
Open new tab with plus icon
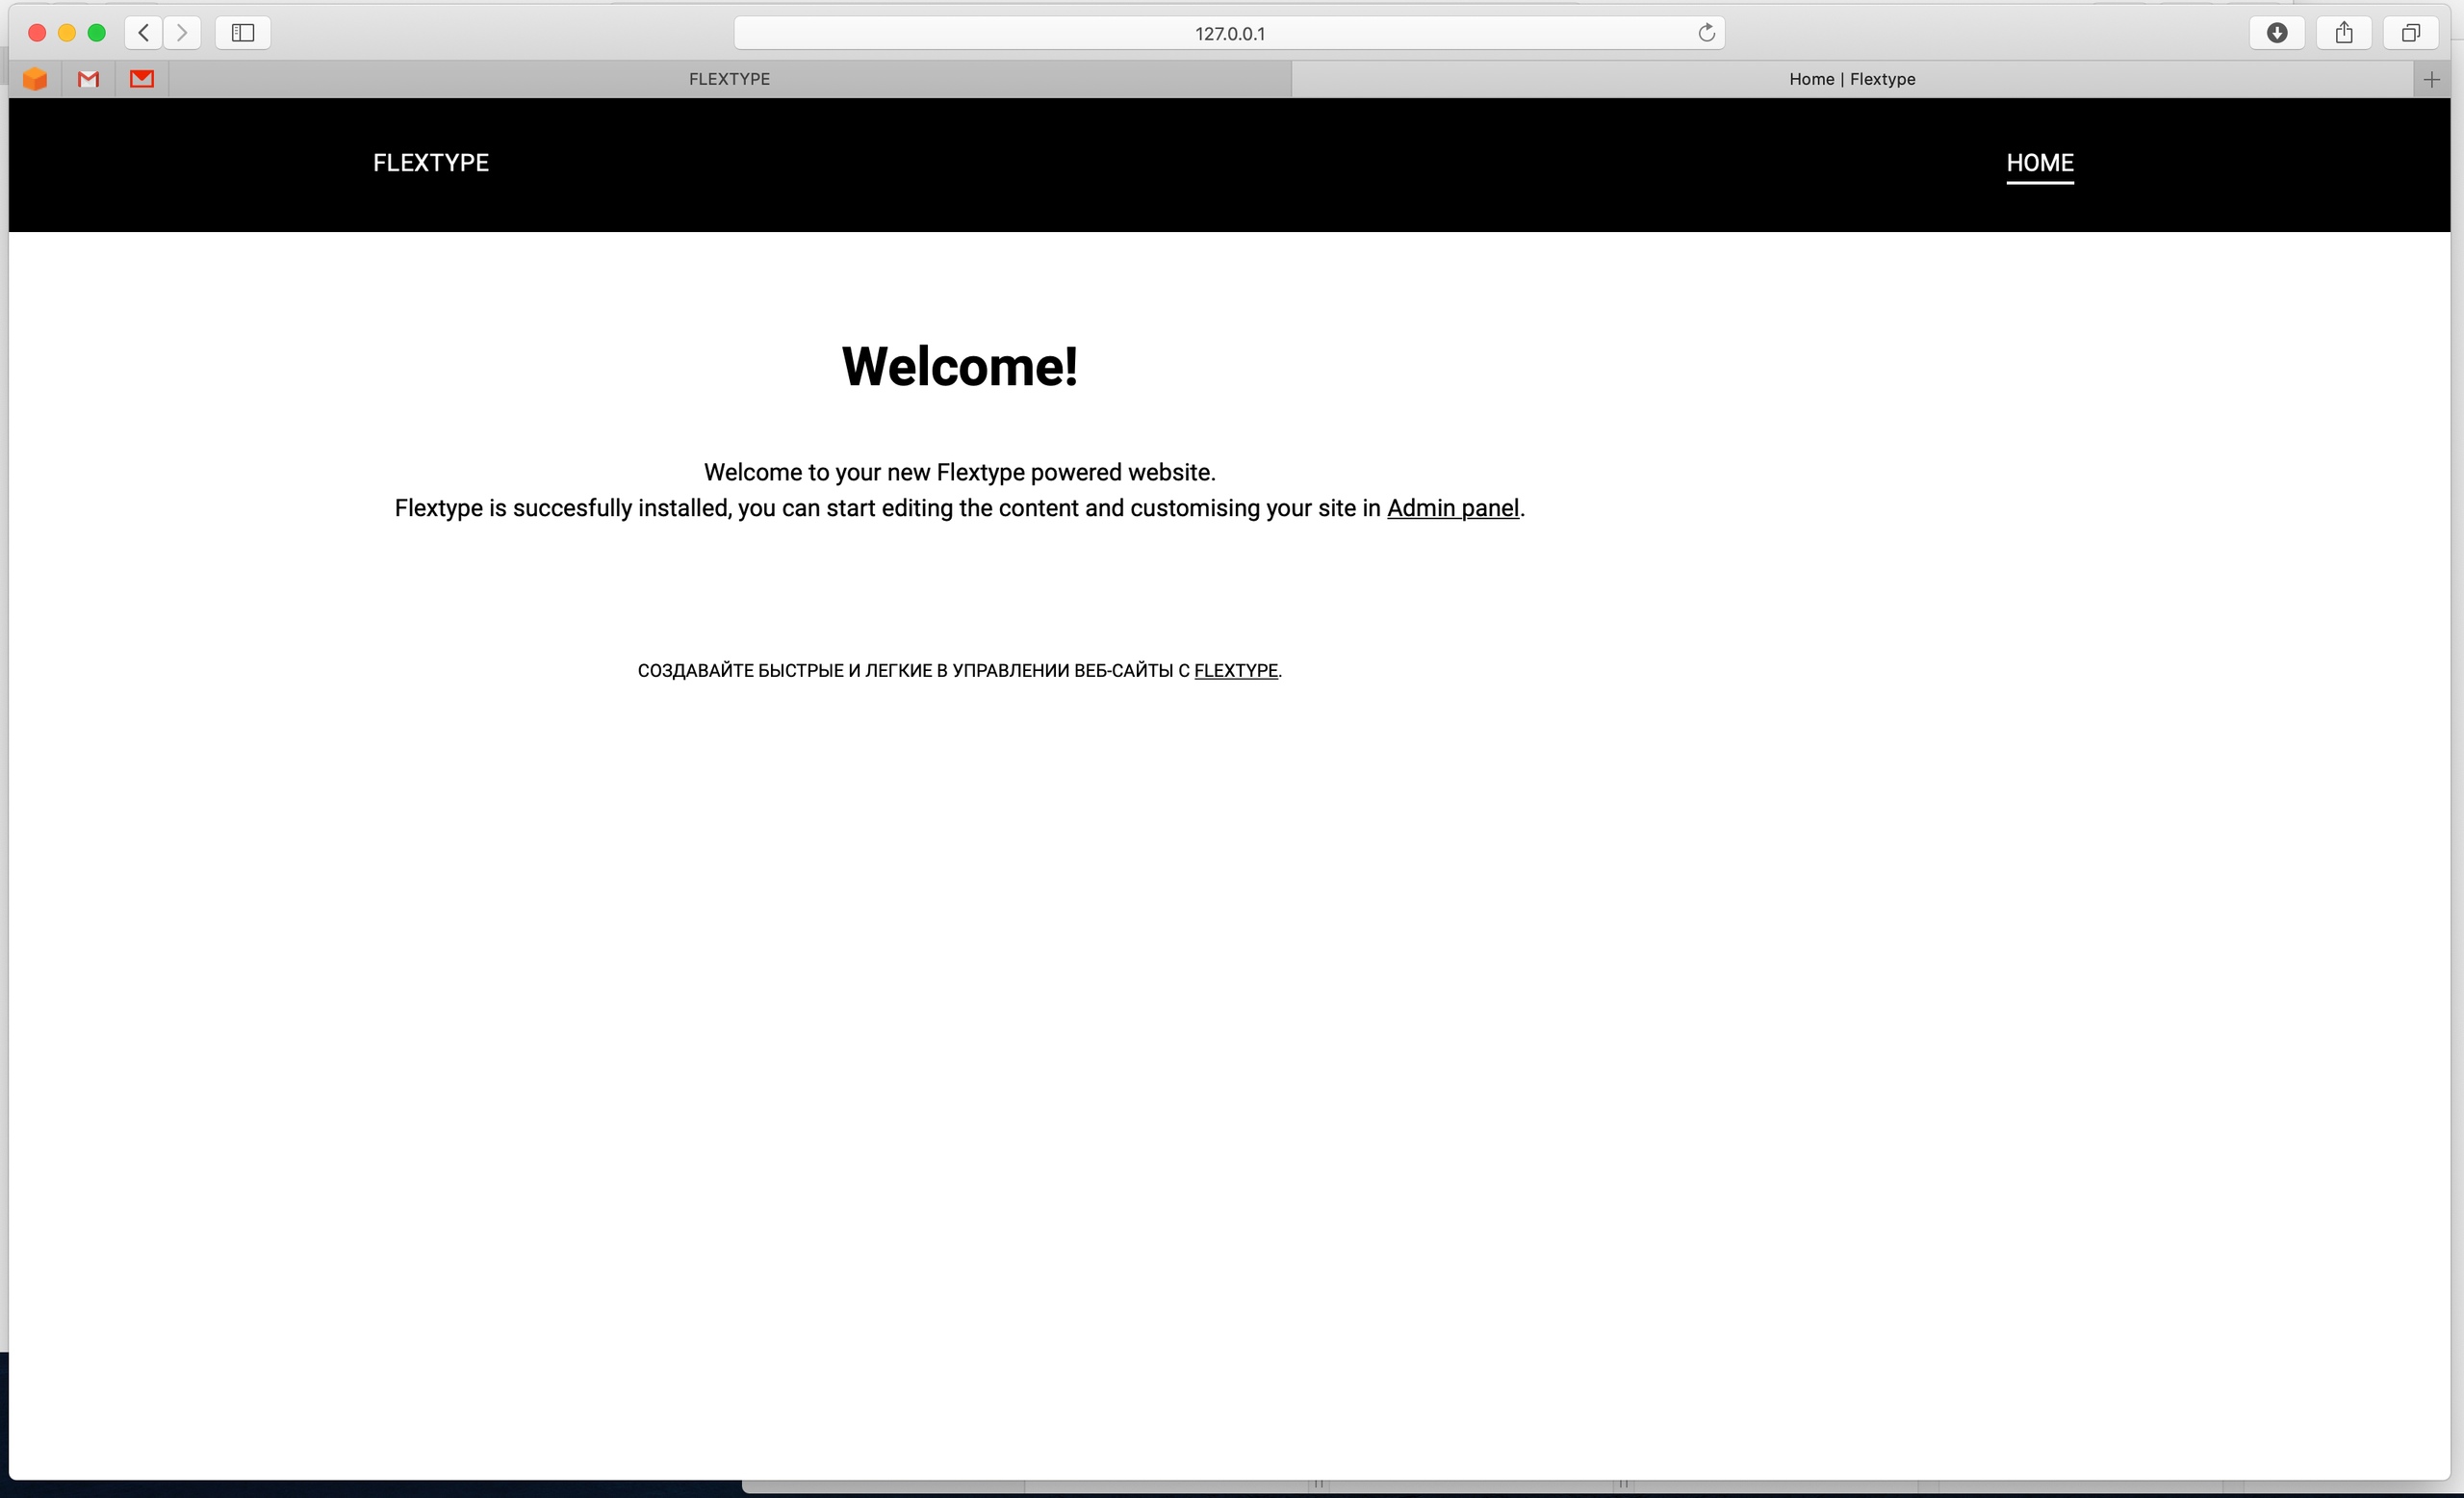(x=2432, y=79)
